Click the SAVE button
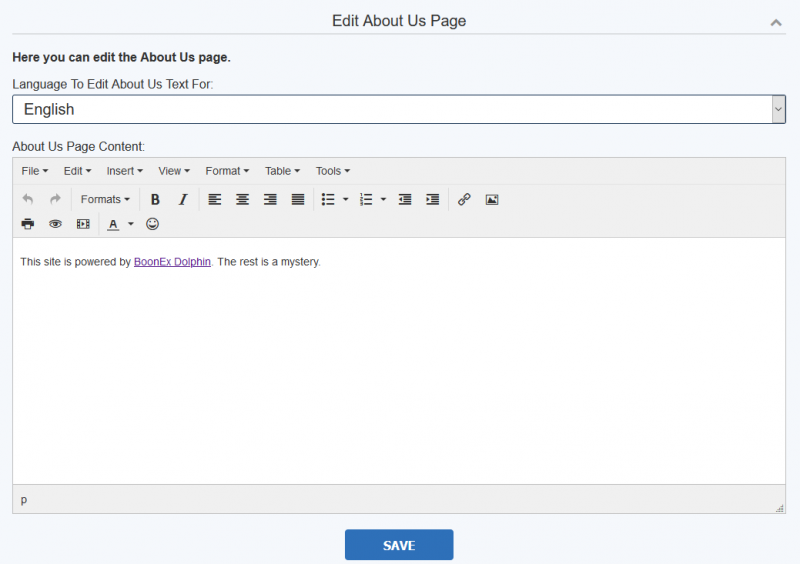 tap(399, 545)
